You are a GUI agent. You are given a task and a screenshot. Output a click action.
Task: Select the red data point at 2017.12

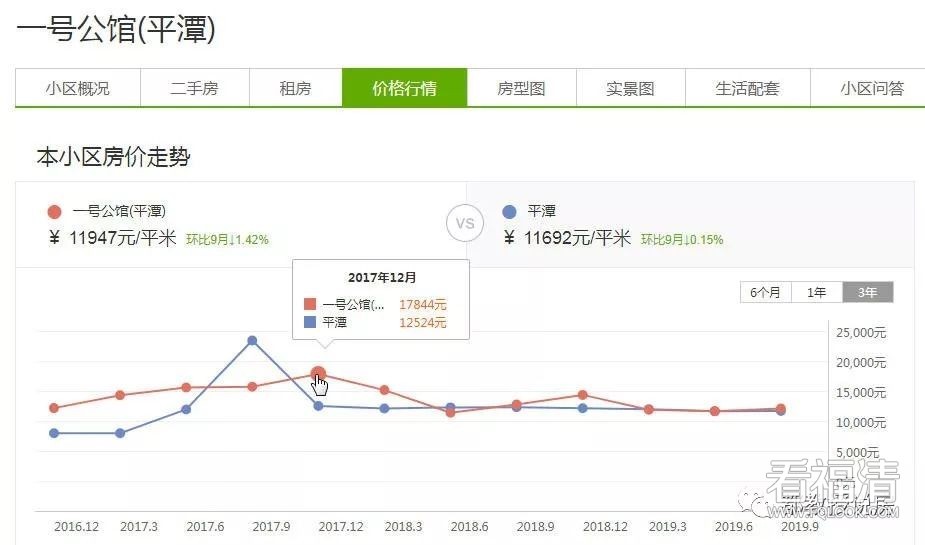[x=318, y=374]
